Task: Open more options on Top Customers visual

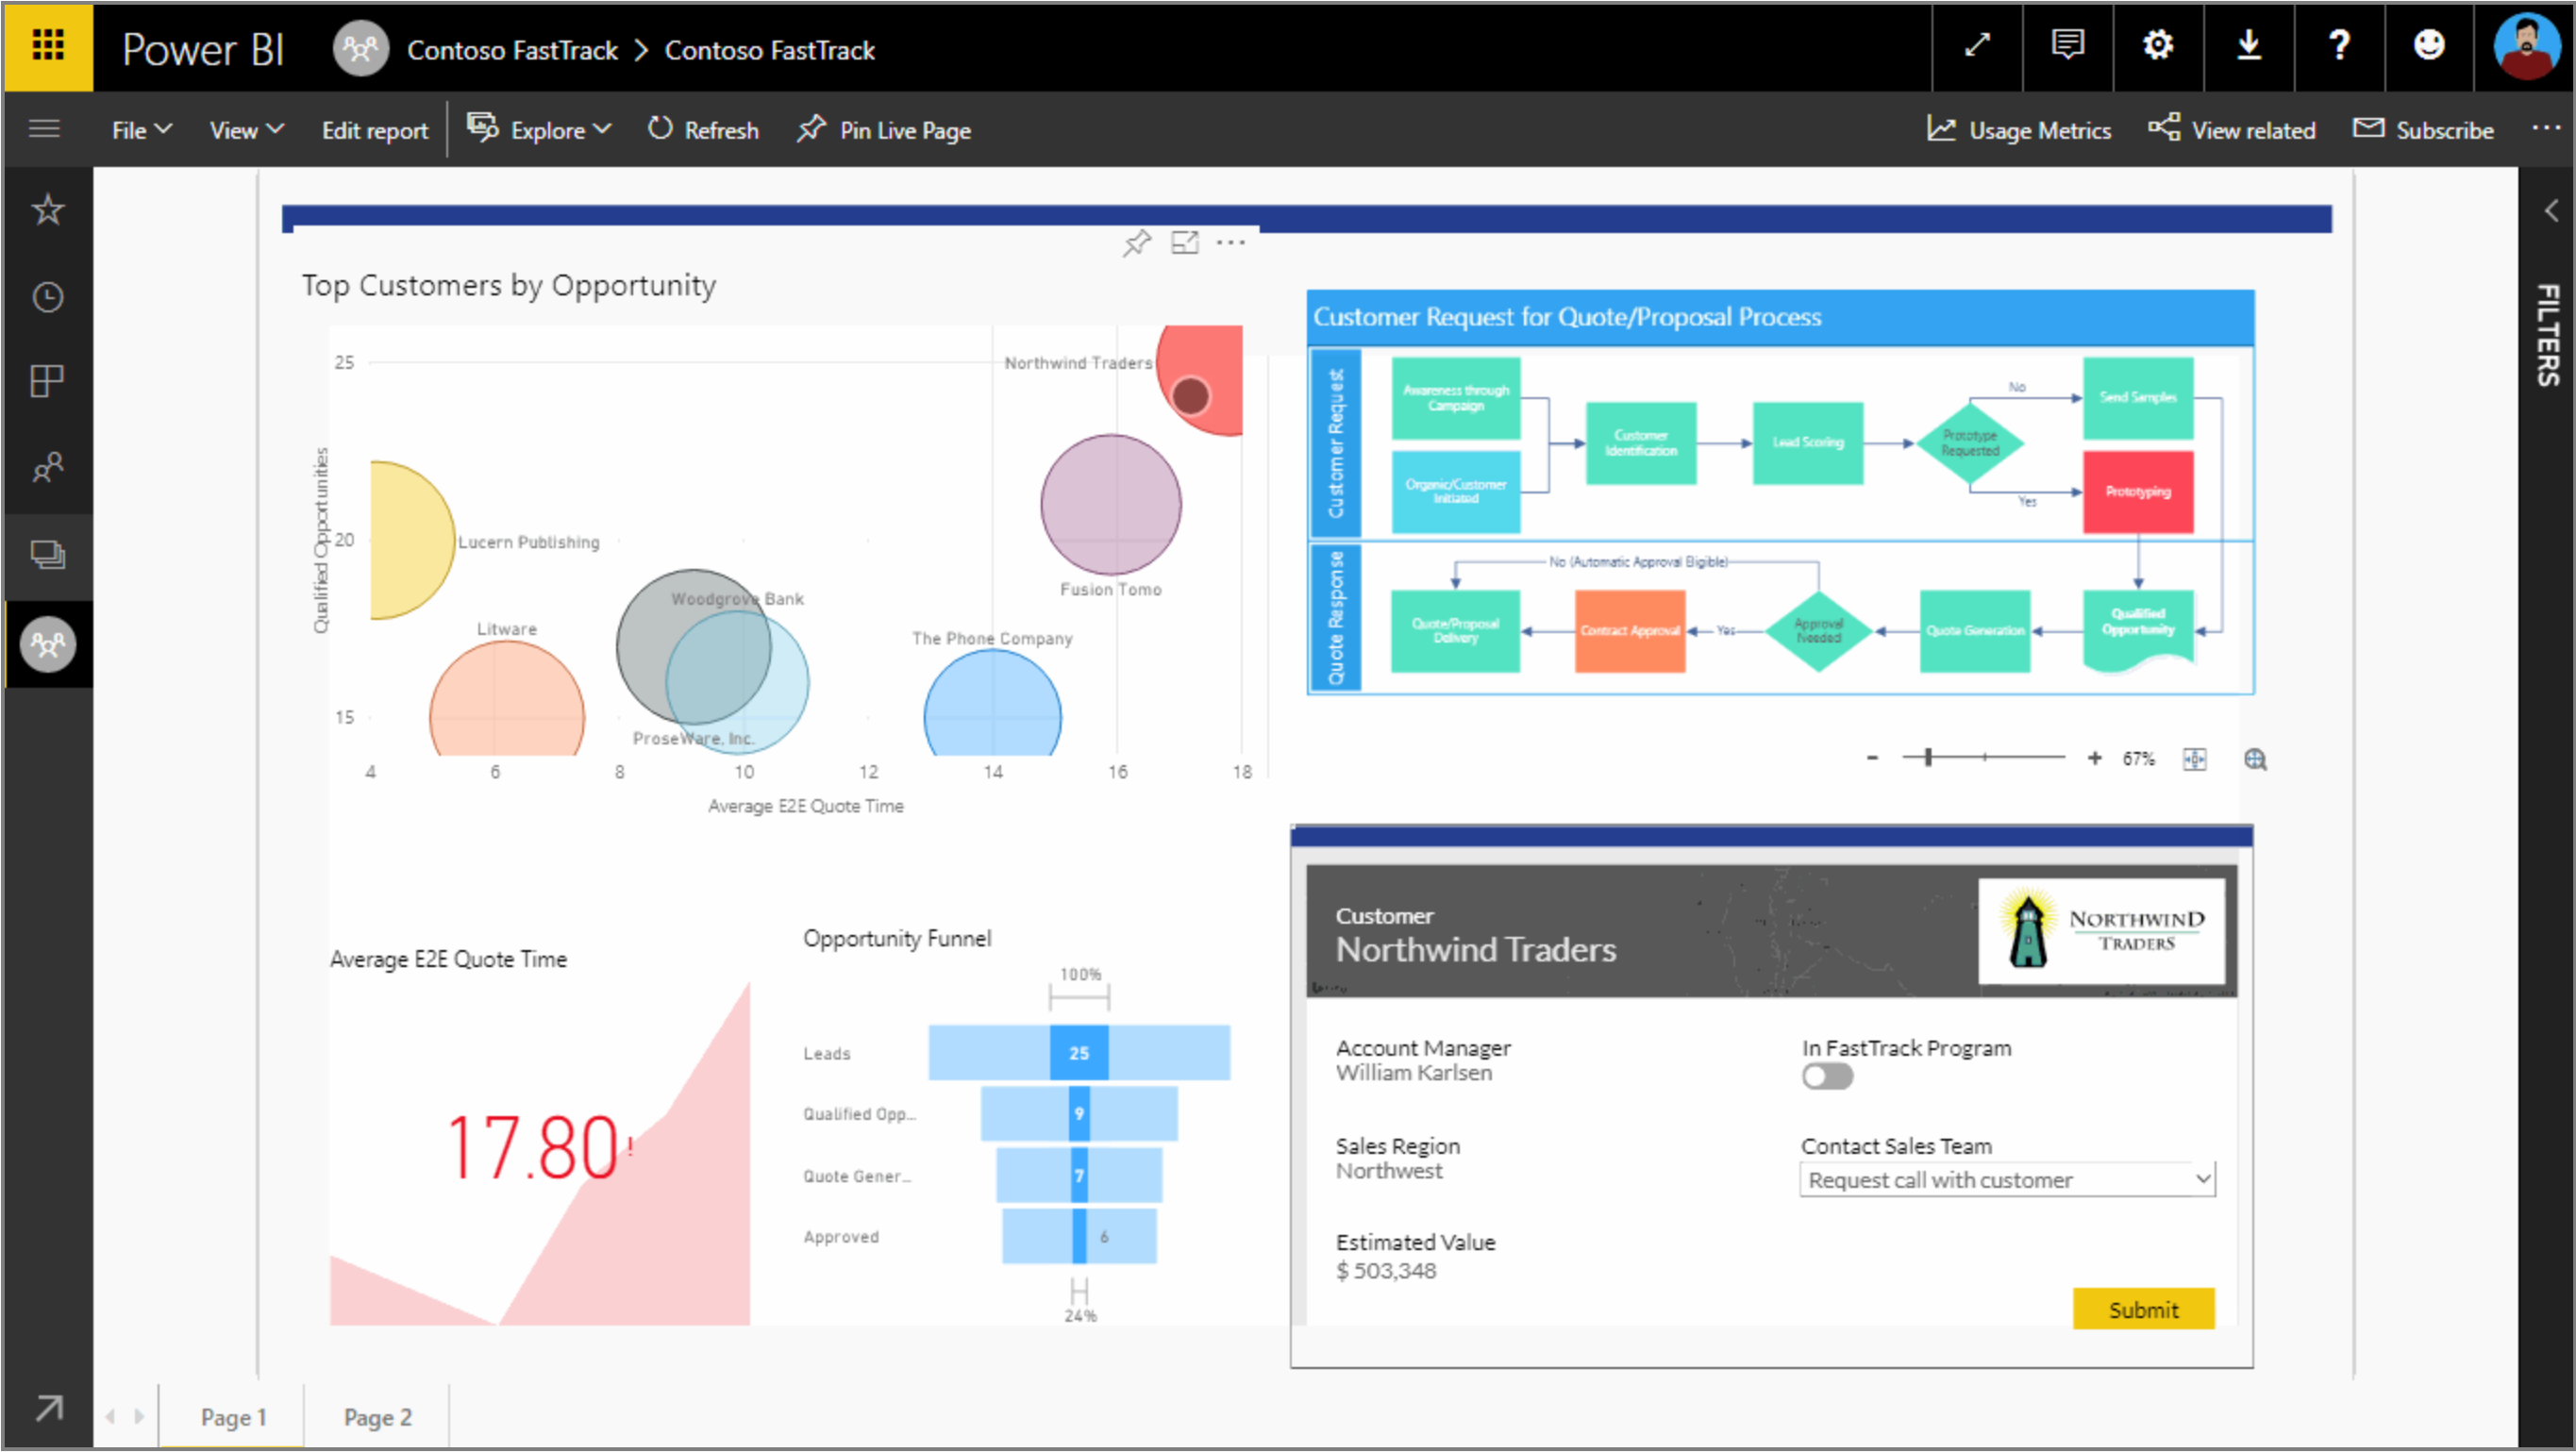Action: (1231, 243)
